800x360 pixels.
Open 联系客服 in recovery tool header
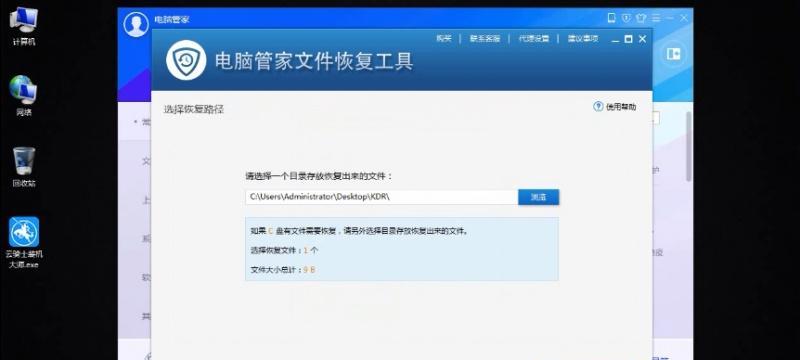[x=485, y=38]
